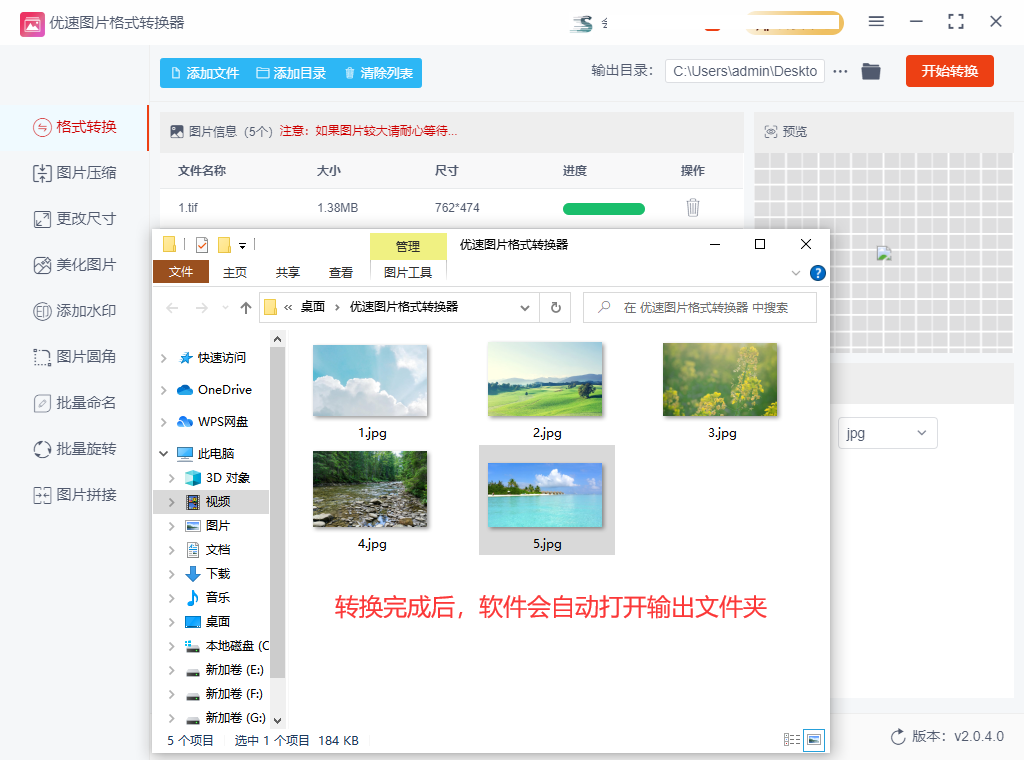Select 文档 in the navigation tree
1024x760 pixels.
[x=208, y=550]
